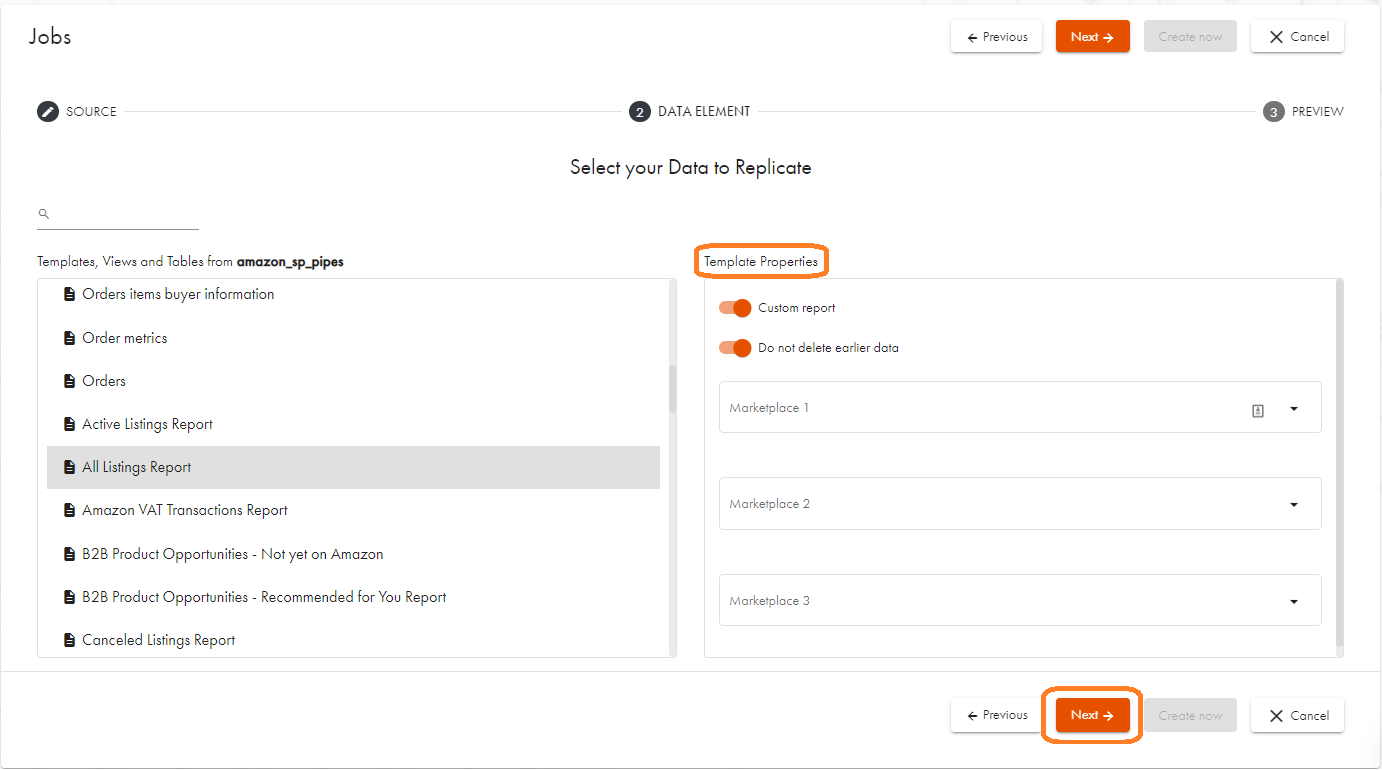Toggle the Custom report switch

(735, 308)
